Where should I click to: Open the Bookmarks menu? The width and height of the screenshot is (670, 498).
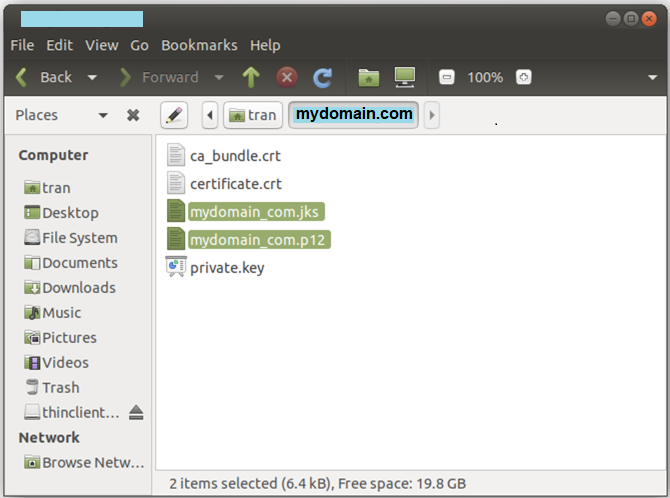click(199, 45)
